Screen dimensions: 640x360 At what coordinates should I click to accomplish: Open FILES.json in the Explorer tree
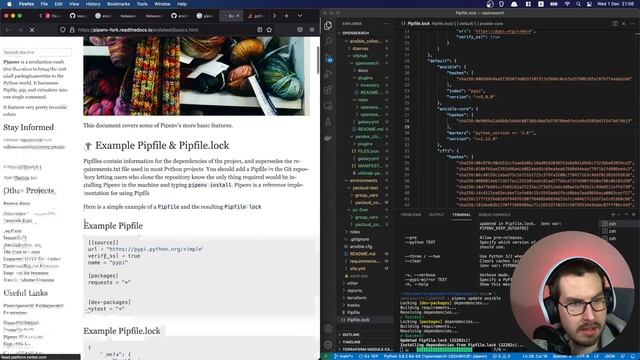pos(368,151)
